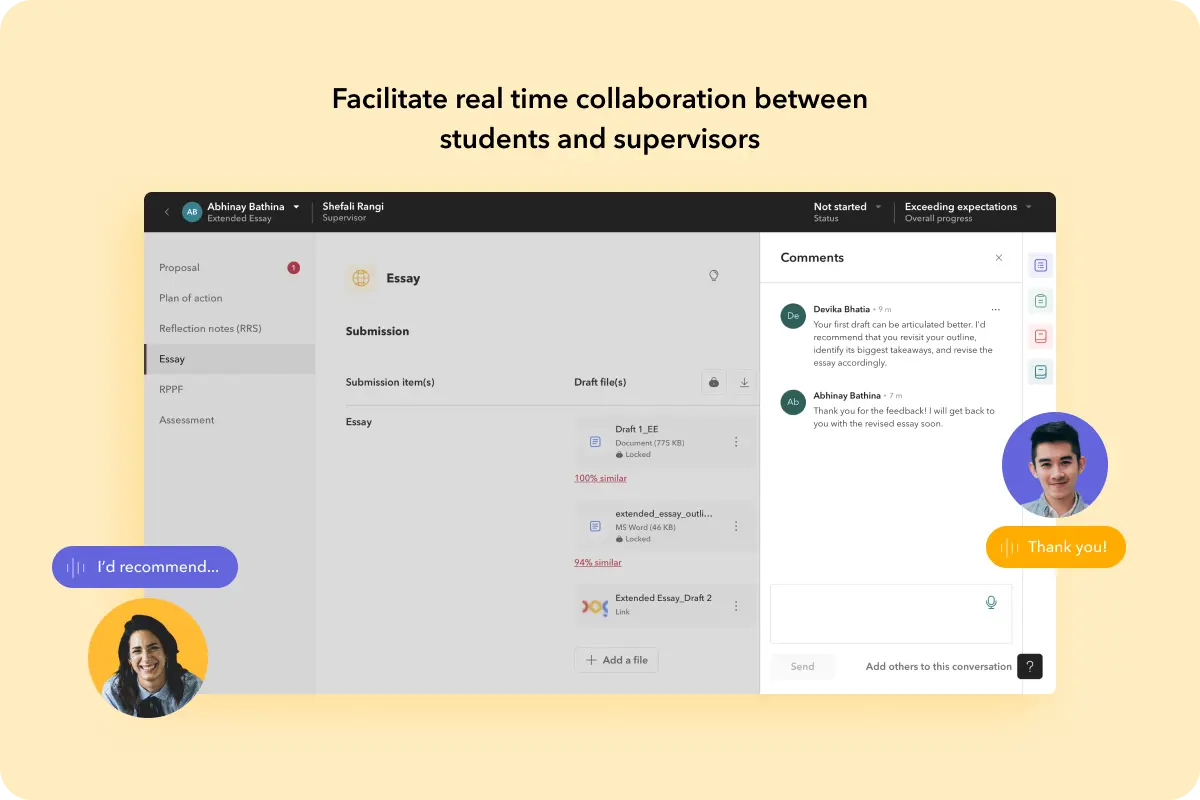Click the download icon above draft files
This screenshot has height=800, width=1200.
744,382
